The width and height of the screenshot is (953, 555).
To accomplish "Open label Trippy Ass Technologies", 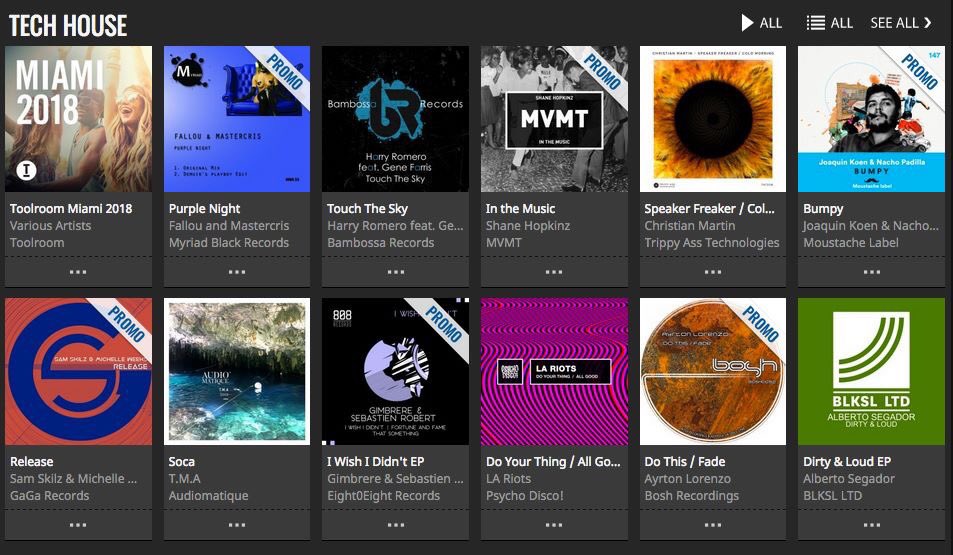I will coord(712,243).
